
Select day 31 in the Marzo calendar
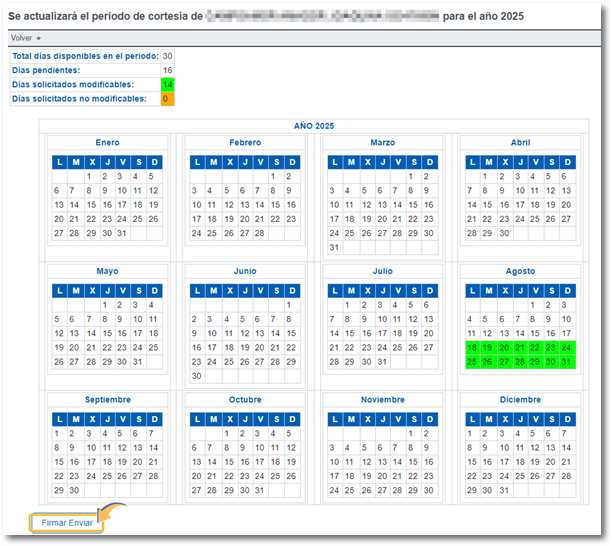point(334,247)
